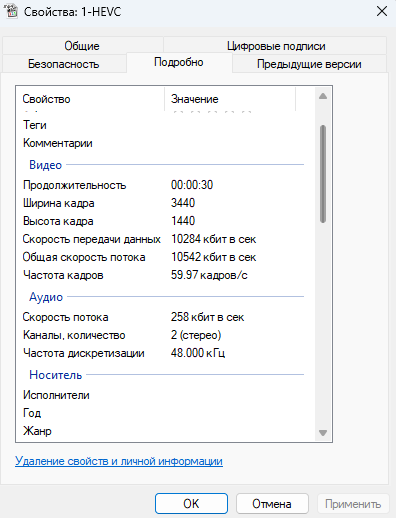Click the Свойство column header

pos(90,99)
